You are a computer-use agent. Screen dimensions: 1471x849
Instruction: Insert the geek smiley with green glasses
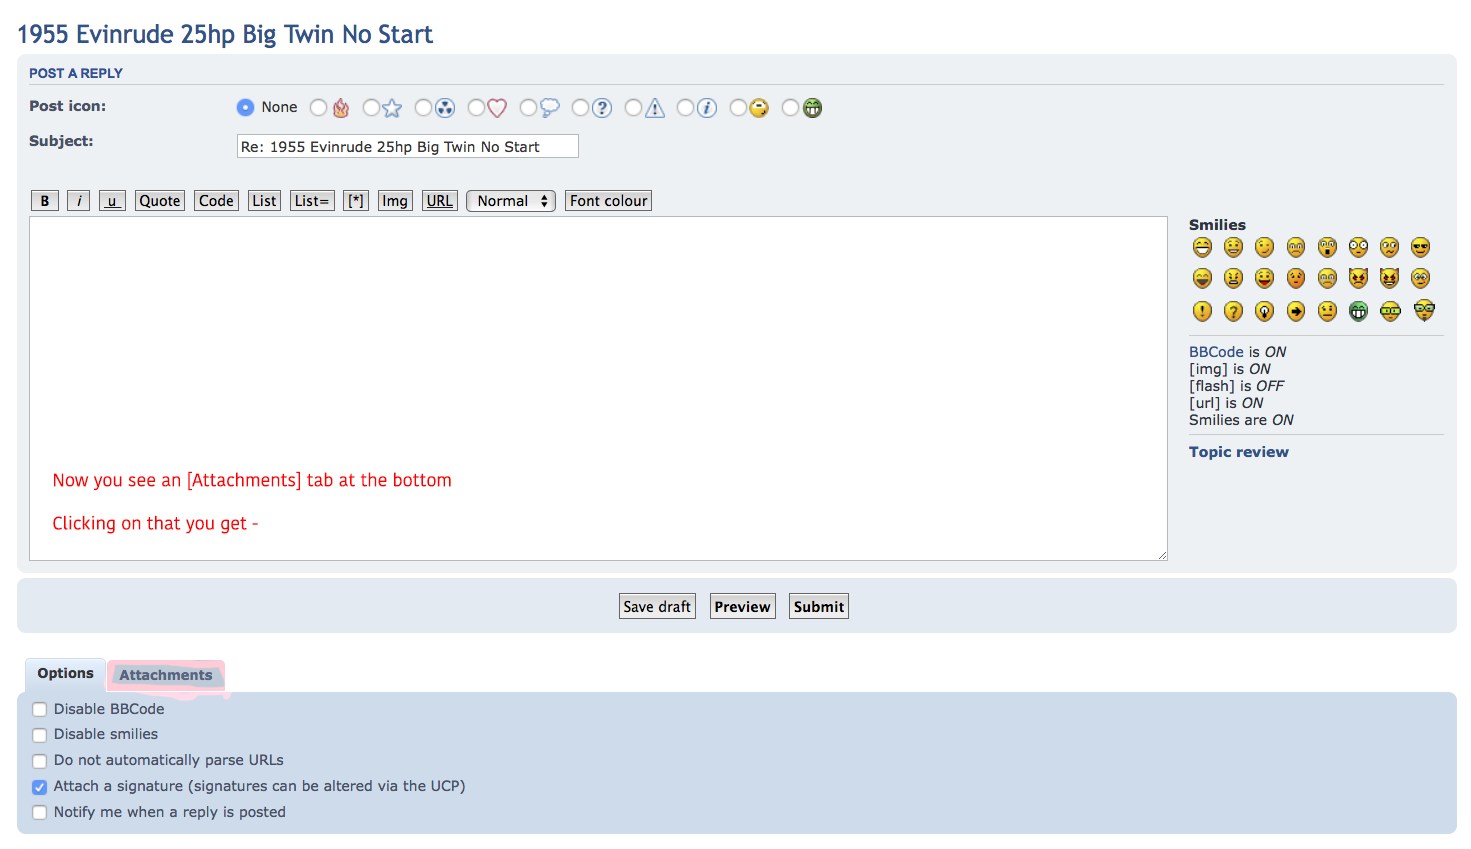click(1390, 311)
